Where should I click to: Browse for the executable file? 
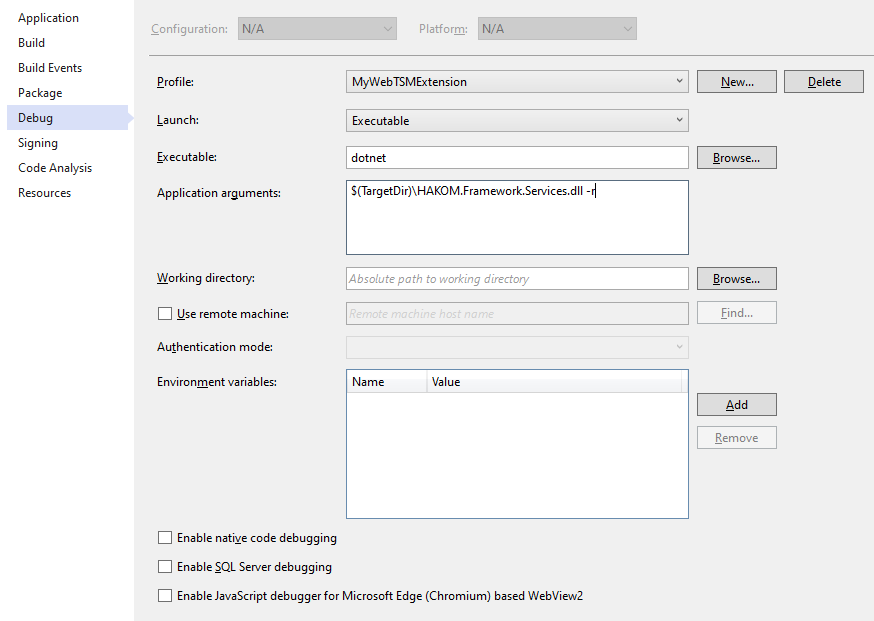[x=736, y=158]
